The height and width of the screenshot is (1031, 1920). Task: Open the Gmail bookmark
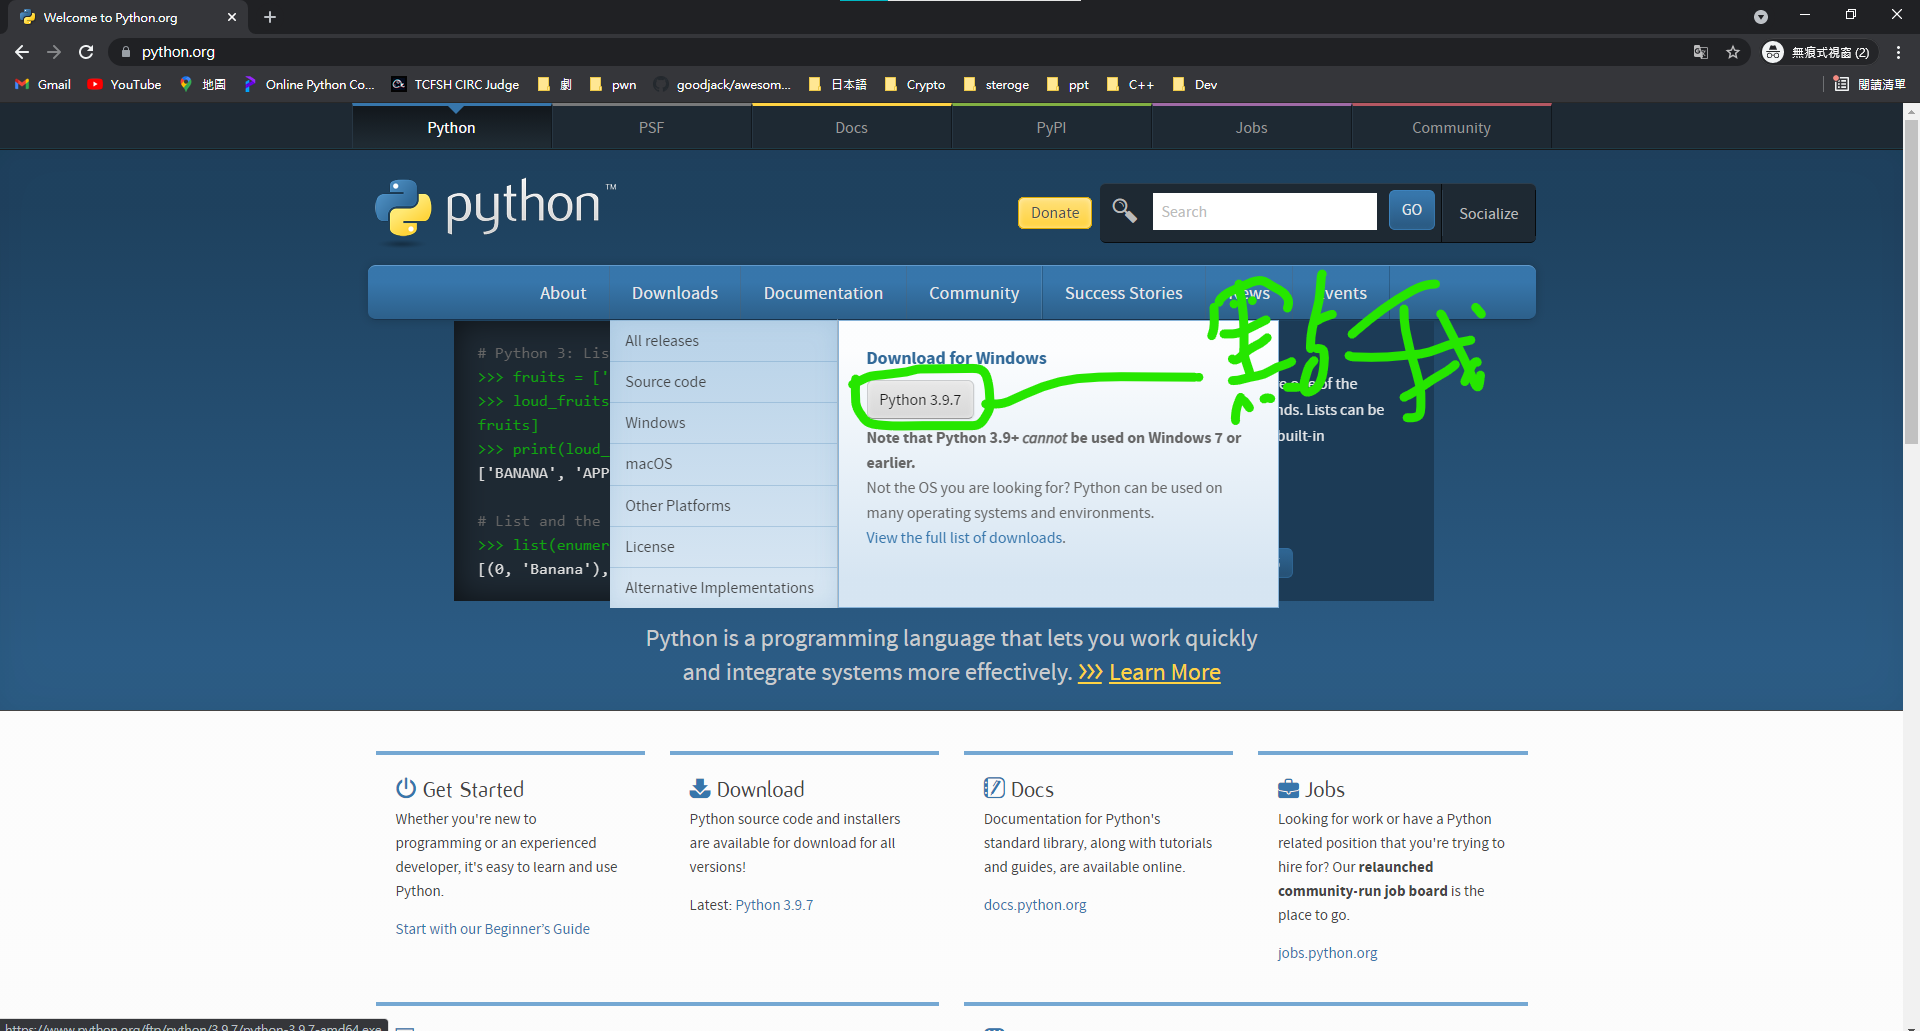click(x=43, y=85)
